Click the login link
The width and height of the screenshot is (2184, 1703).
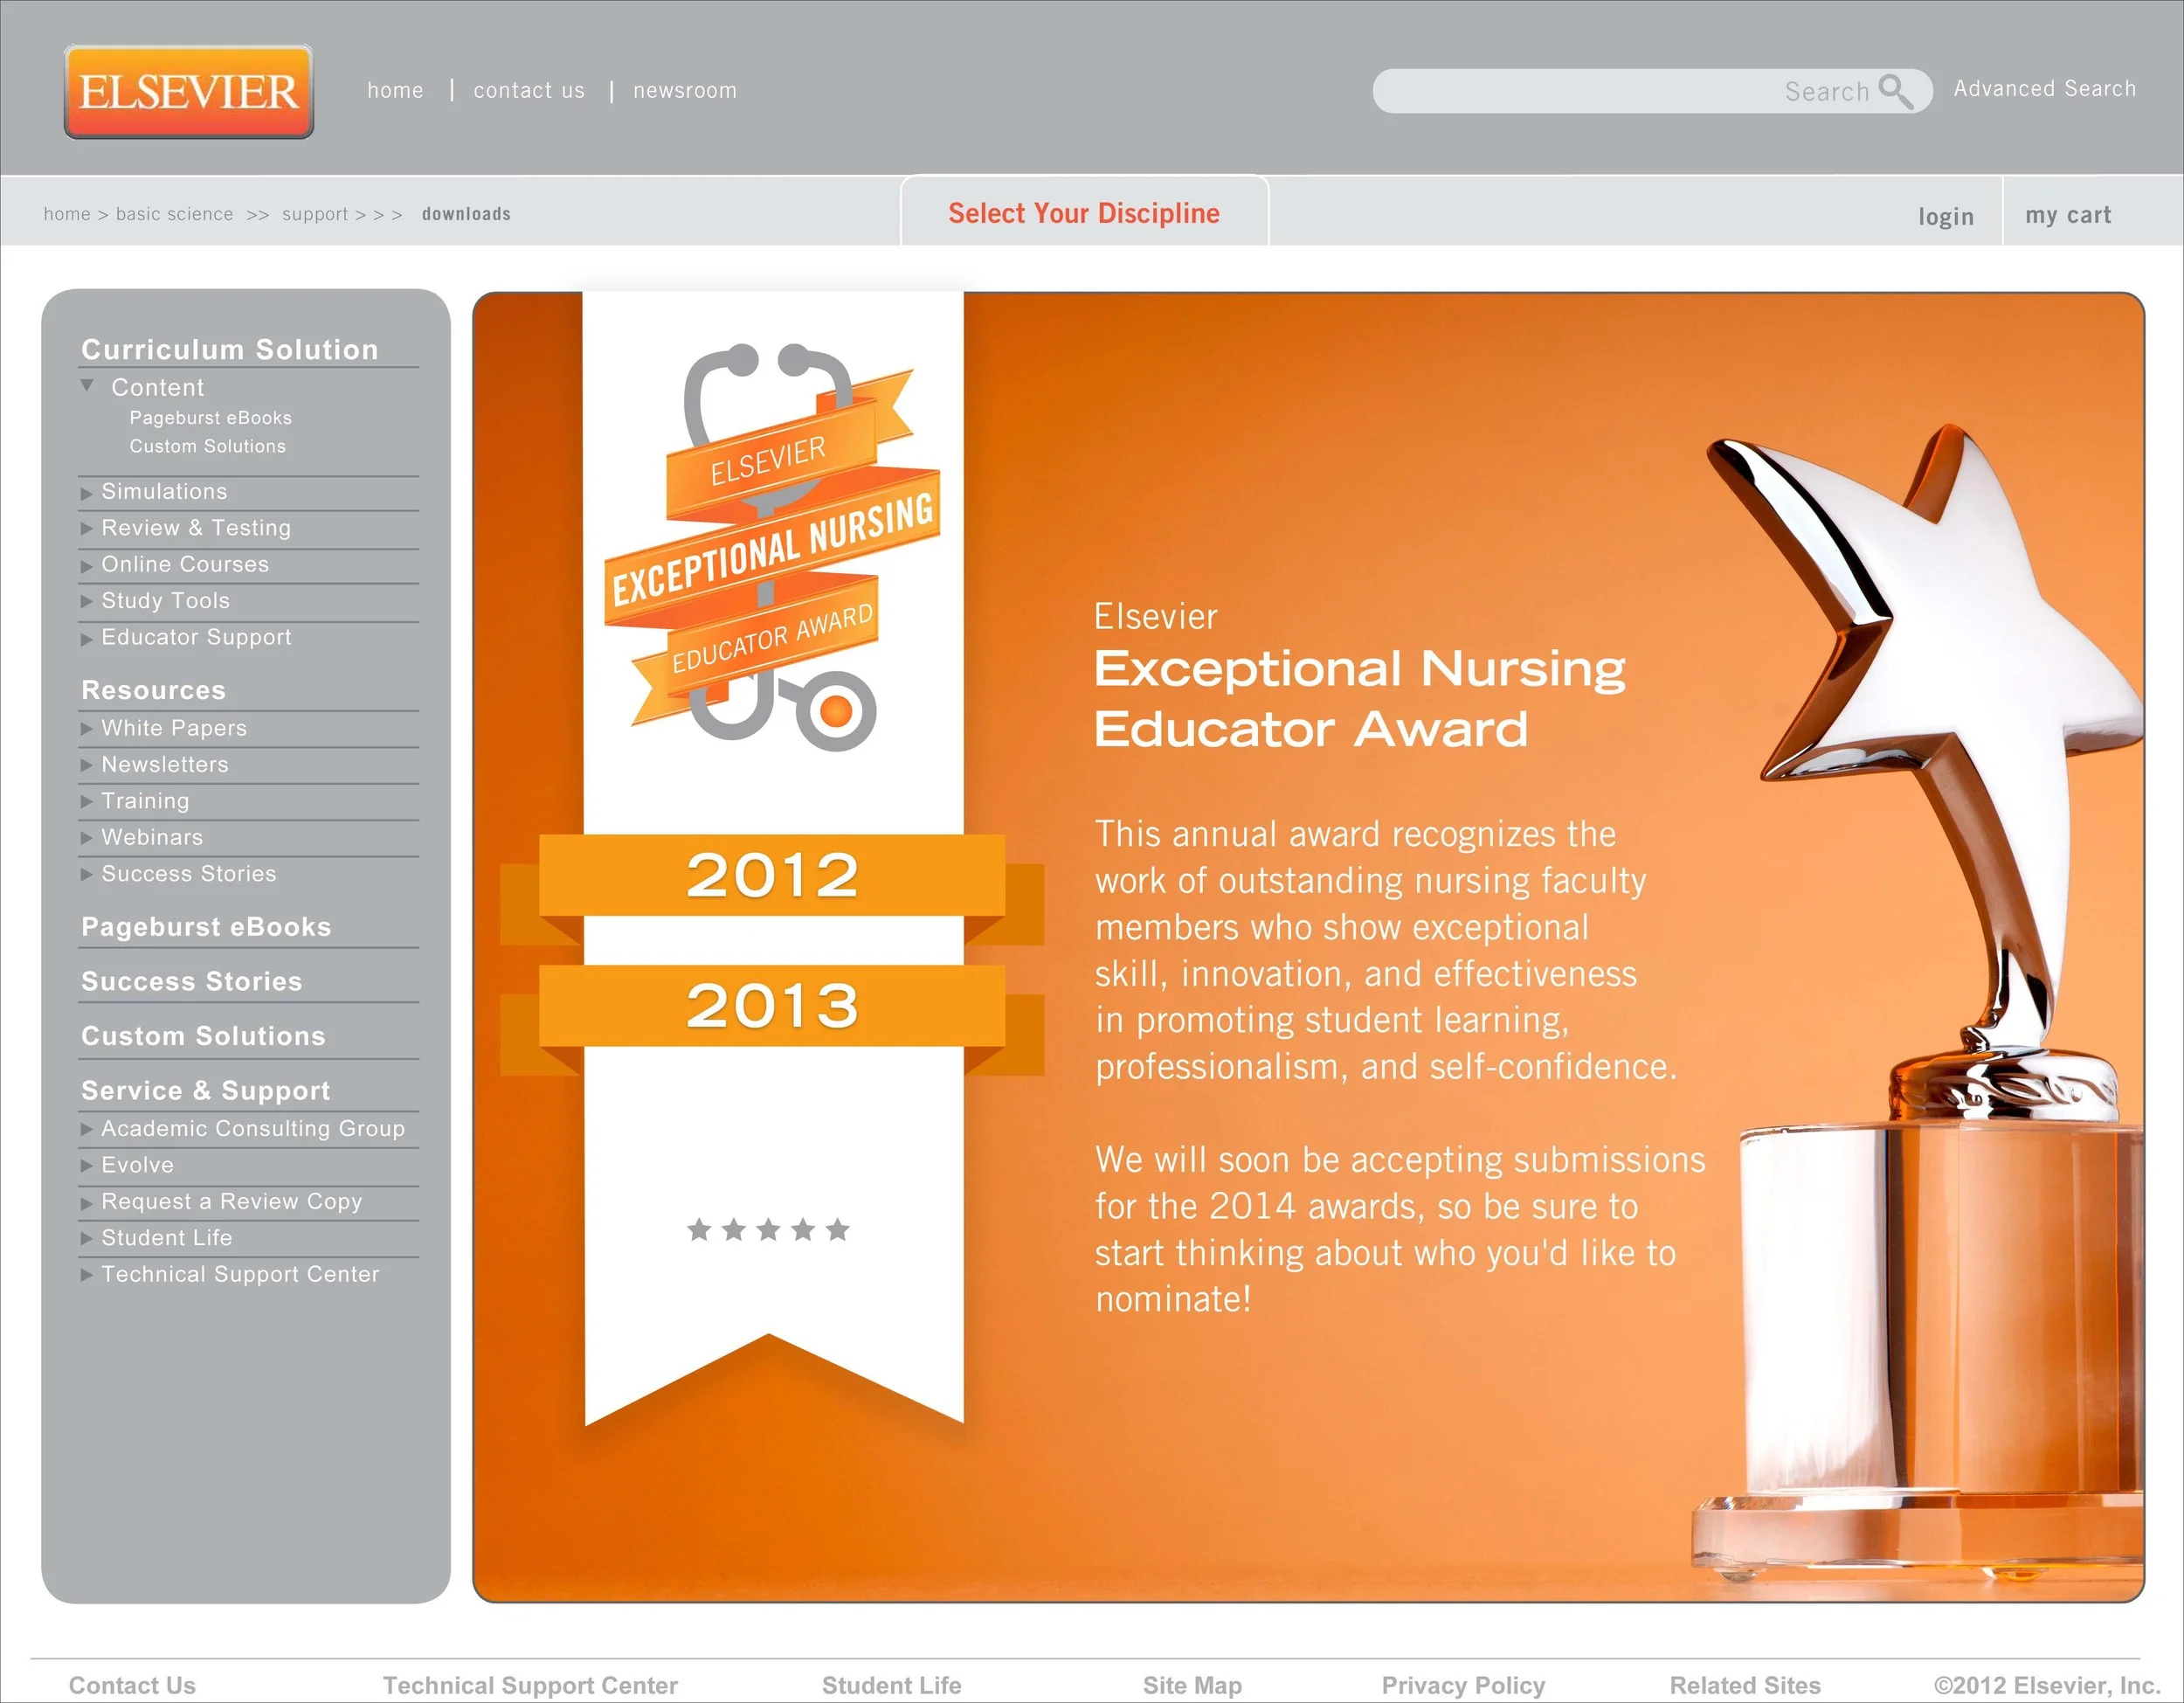1946,216
